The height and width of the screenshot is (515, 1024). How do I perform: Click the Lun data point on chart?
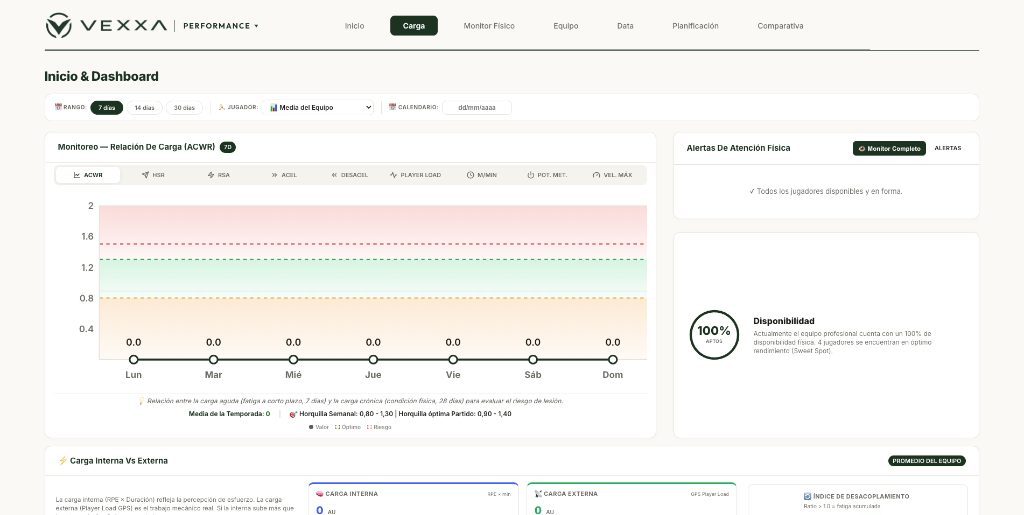(133, 360)
